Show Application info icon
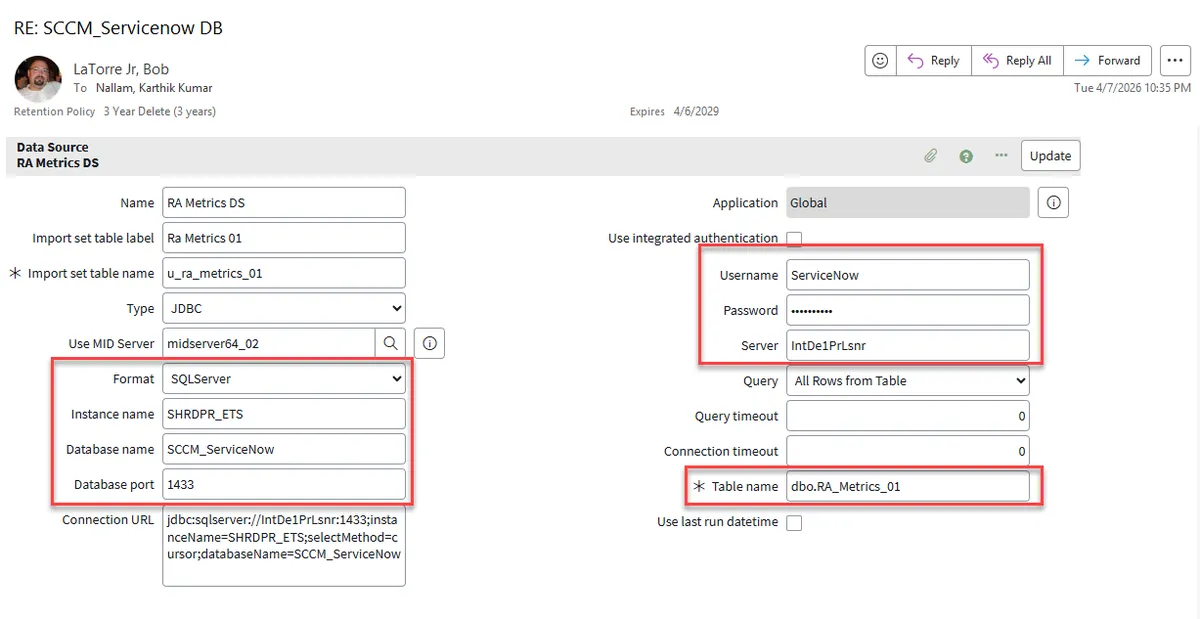The image size is (1200, 619). 1053,202
